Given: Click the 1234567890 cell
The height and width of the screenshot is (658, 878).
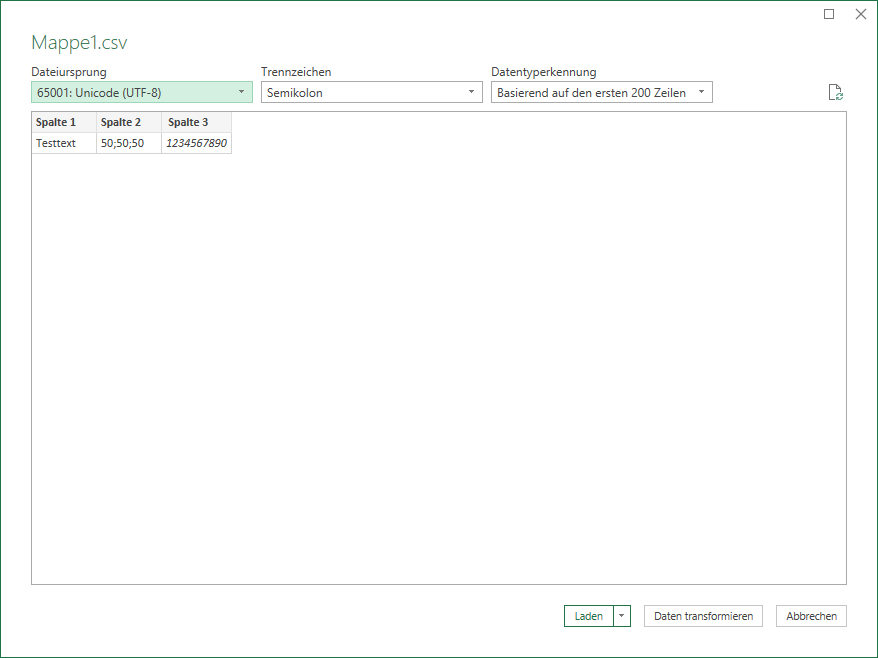Looking at the screenshot, I should (197, 143).
